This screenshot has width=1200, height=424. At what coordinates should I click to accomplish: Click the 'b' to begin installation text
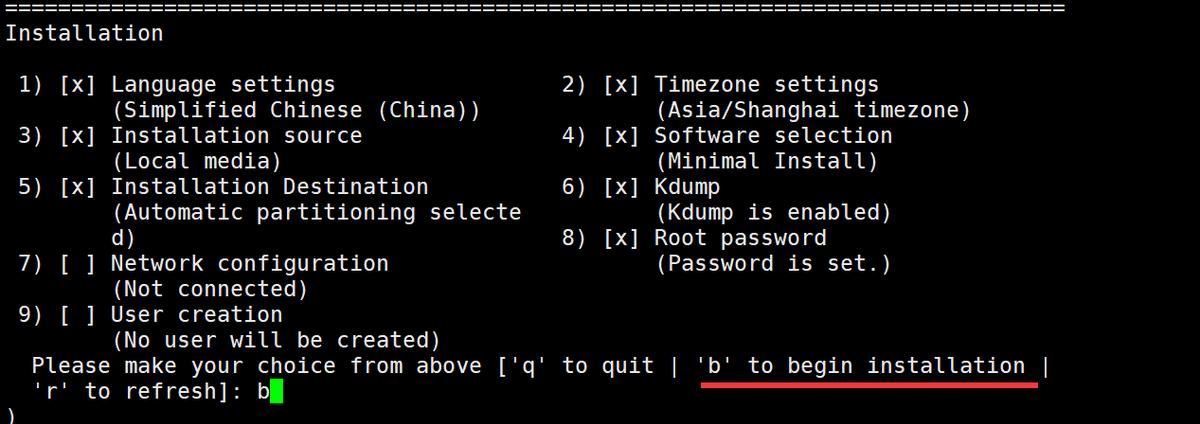(x=865, y=366)
